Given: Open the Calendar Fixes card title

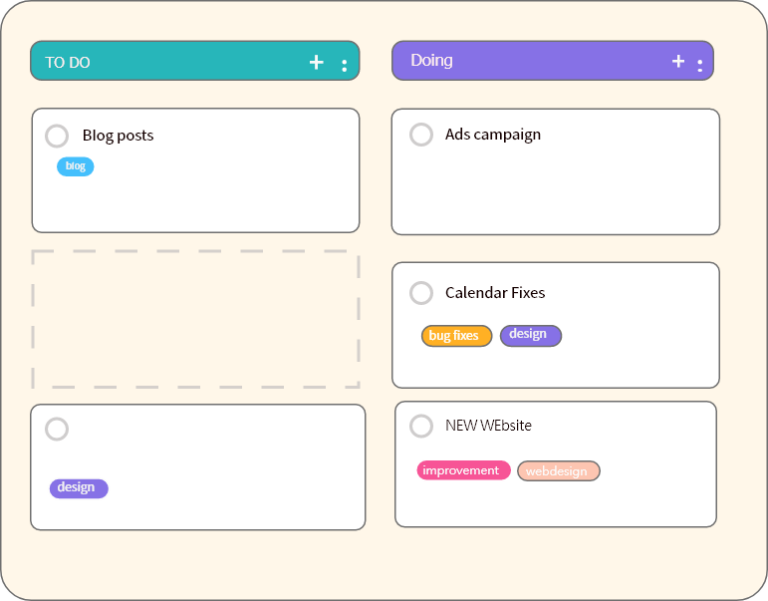Looking at the screenshot, I should point(495,293).
